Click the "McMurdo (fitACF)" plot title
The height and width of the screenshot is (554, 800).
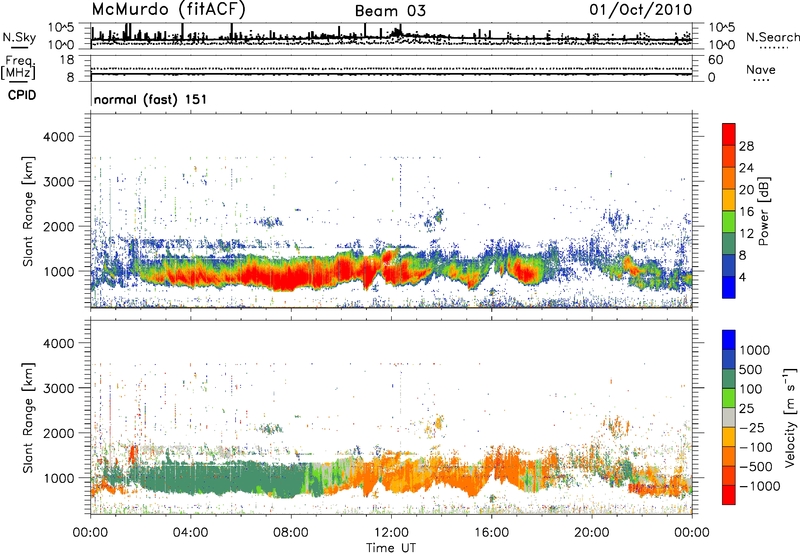point(168,10)
